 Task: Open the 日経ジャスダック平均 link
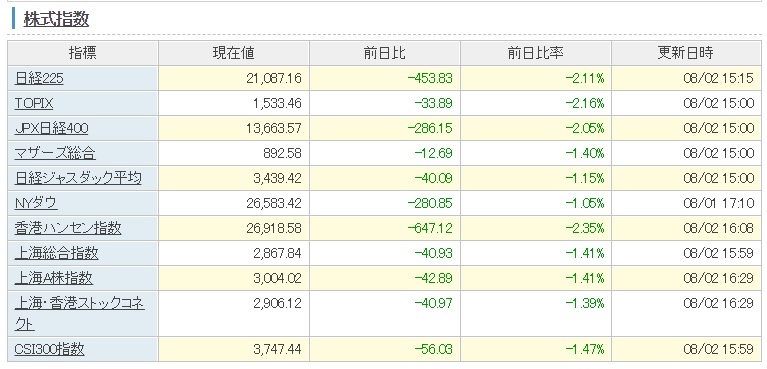(x=78, y=178)
